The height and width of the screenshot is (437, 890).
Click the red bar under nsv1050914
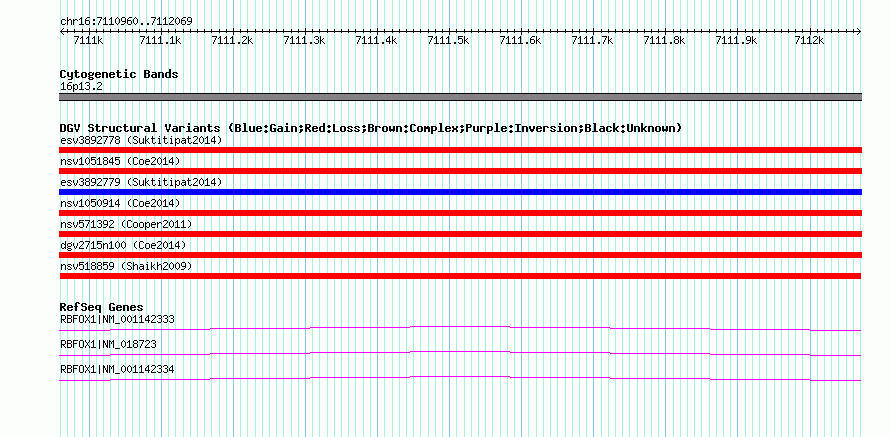[460, 213]
